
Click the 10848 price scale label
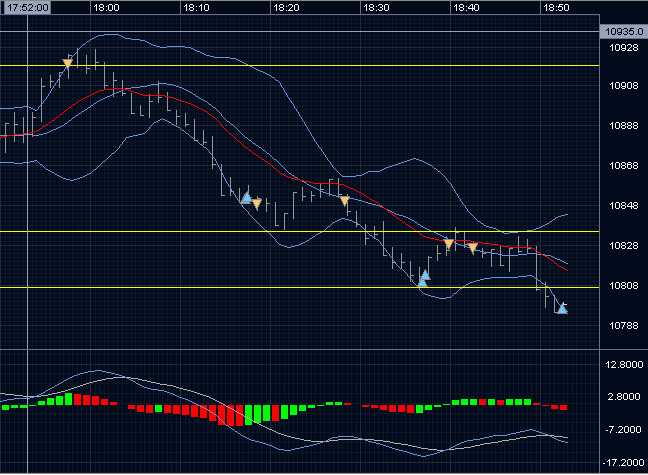(x=623, y=206)
